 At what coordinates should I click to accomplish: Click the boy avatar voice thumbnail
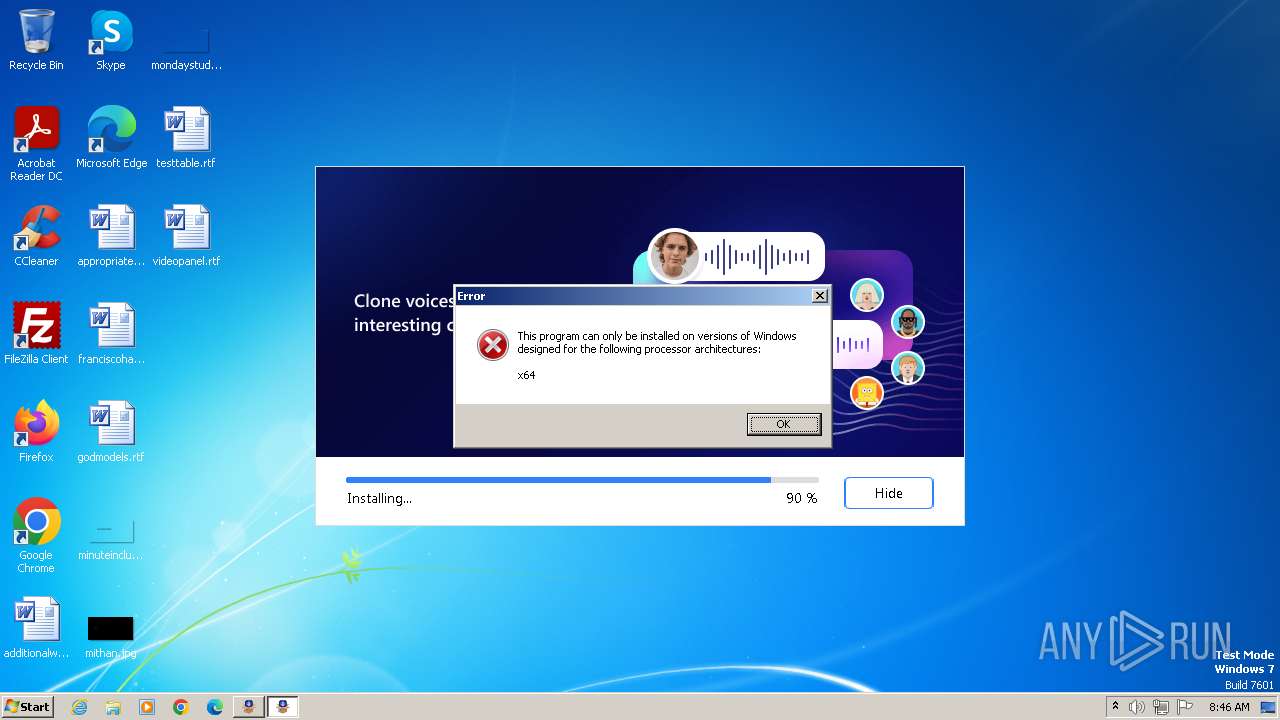[x=674, y=256]
